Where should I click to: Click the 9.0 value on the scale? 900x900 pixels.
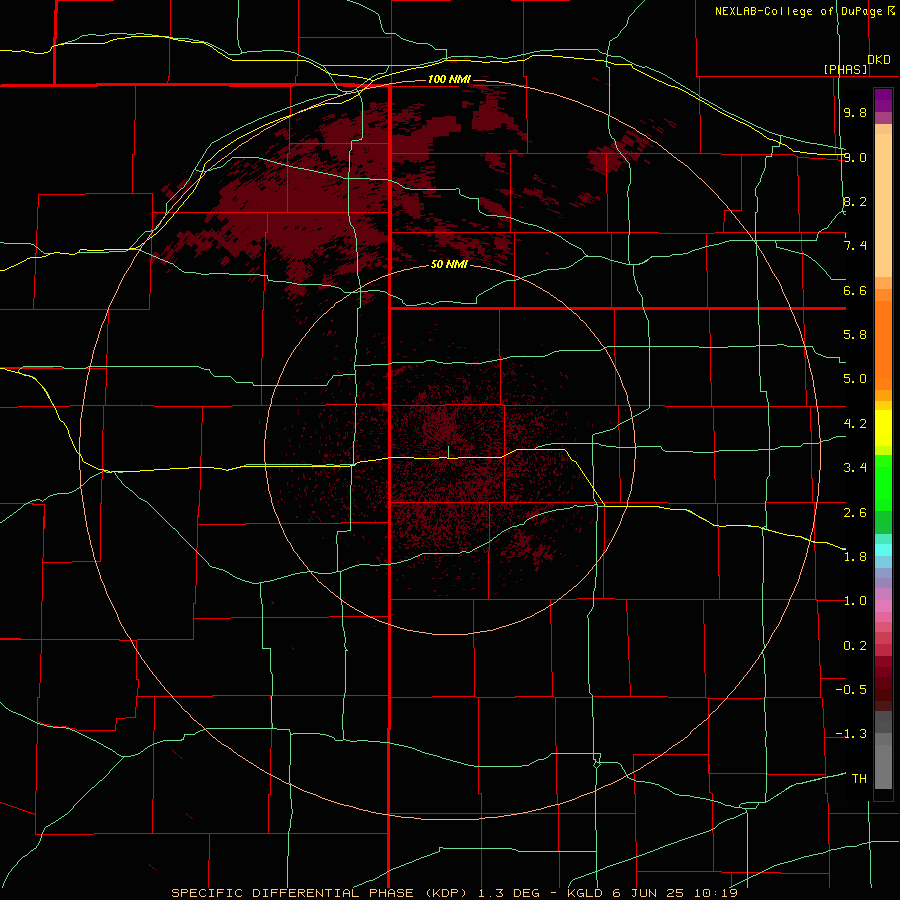tap(855, 157)
